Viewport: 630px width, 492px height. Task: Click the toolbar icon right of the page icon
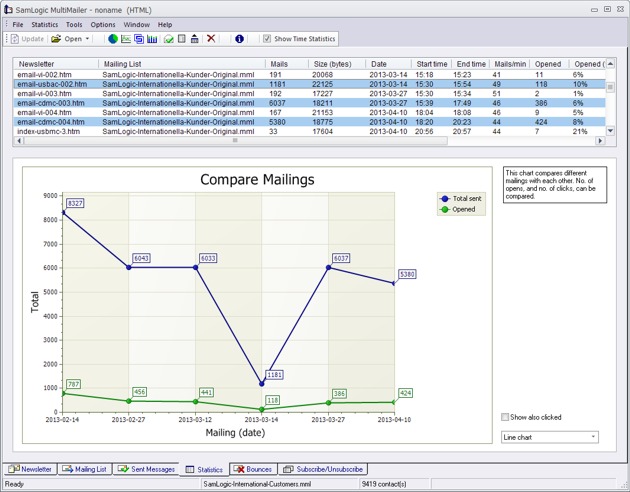194,39
